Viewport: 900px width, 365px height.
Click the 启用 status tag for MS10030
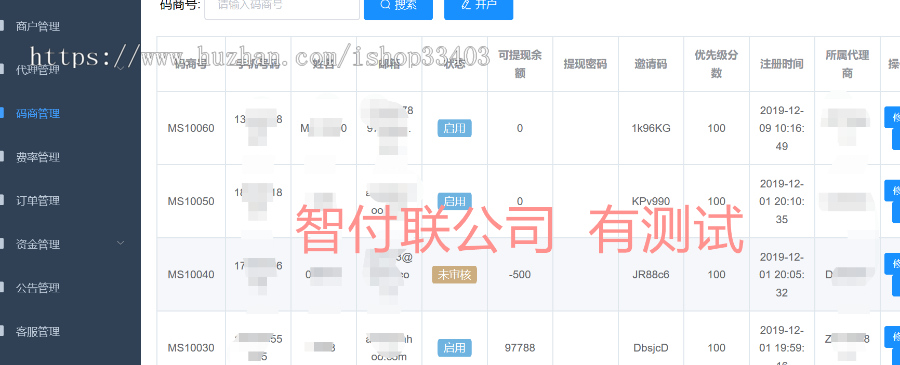click(455, 348)
